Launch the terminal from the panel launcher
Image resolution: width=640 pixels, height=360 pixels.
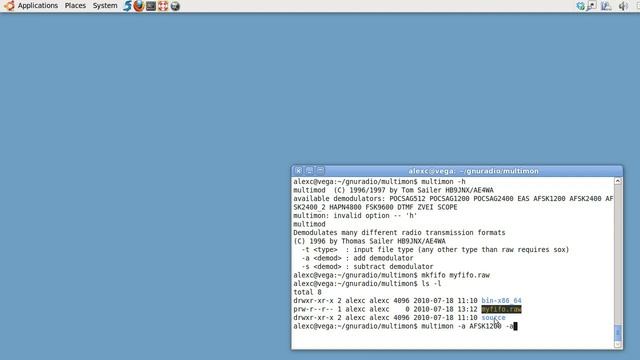point(151,6)
